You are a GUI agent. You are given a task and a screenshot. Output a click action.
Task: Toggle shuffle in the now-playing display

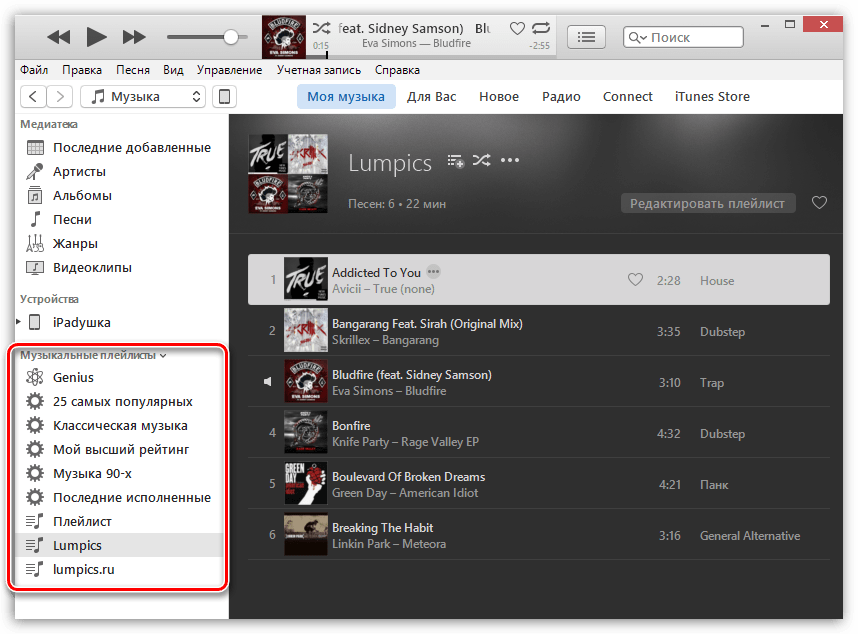pyautogui.click(x=321, y=28)
